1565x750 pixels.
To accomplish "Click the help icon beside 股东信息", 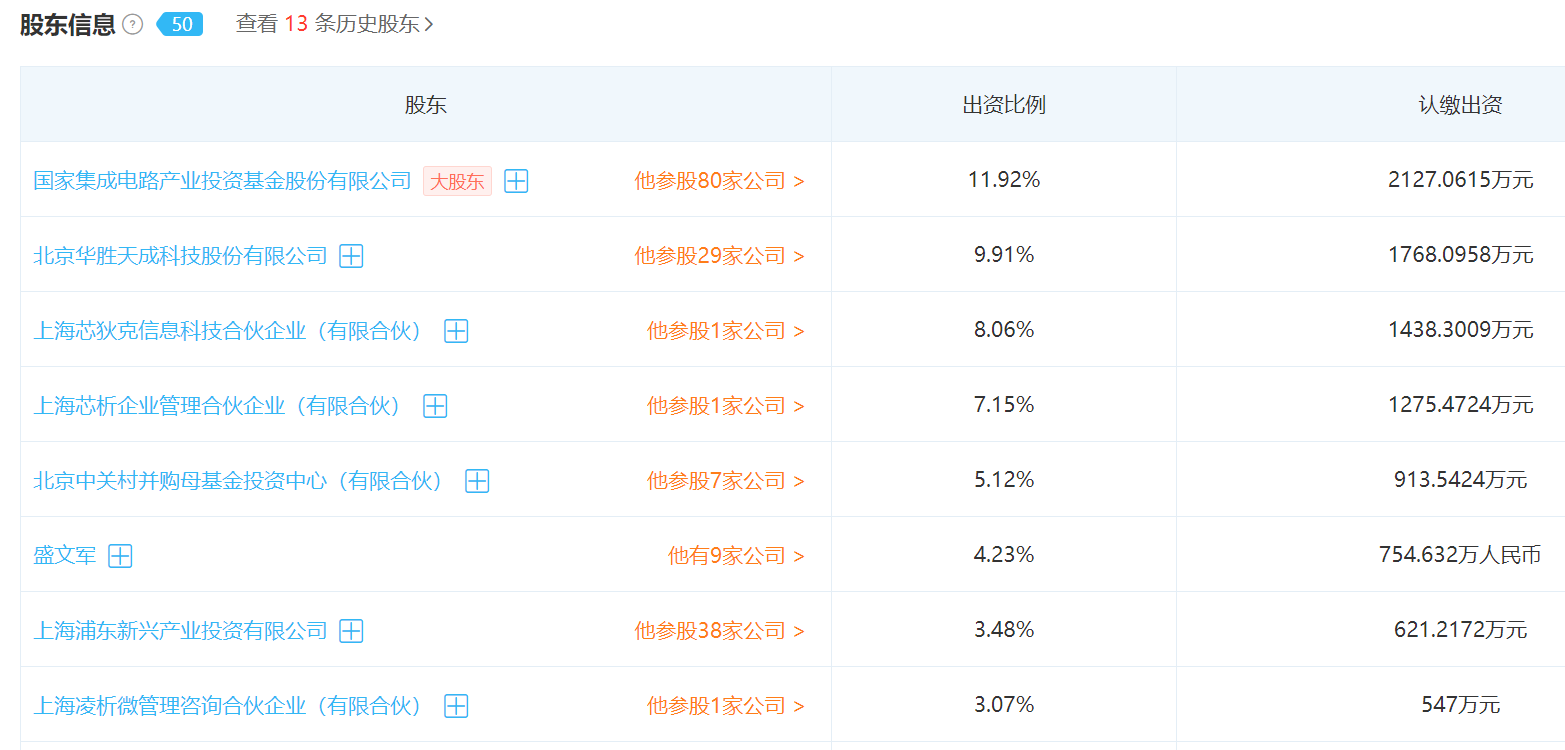I will (133, 25).
